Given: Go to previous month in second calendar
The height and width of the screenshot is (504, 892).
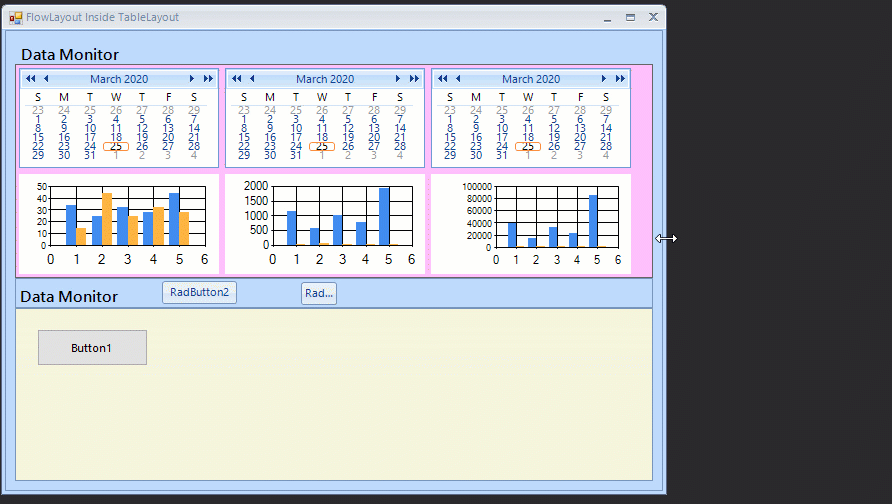Looking at the screenshot, I should [252, 79].
